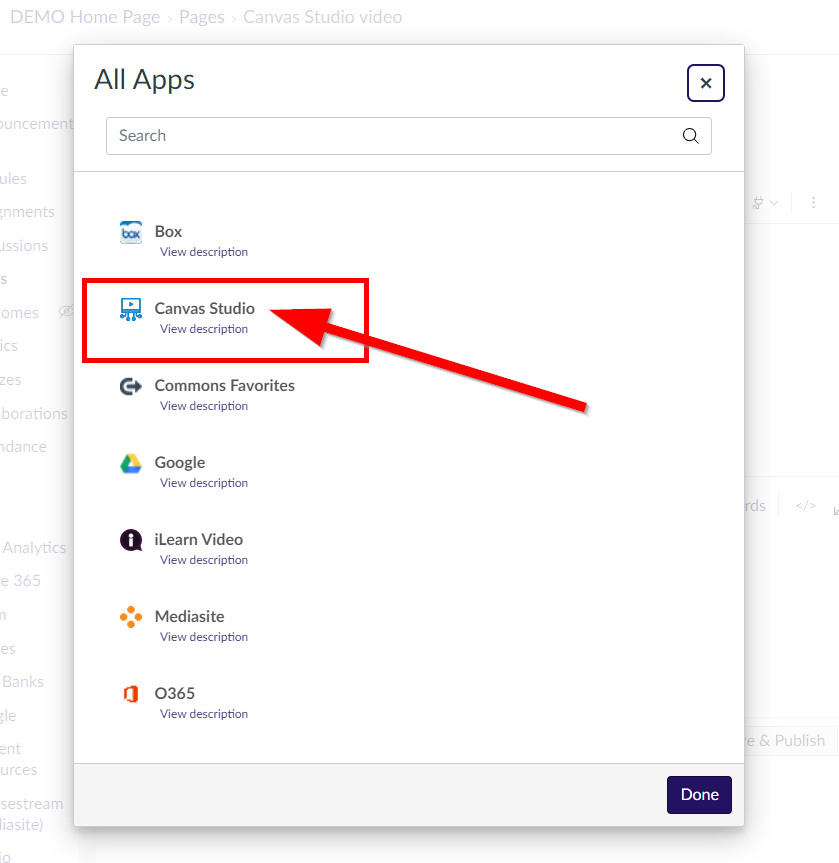The height and width of the screenshot is (863, 839).
Task: Click the iLearn Video app icon
Action: 131,540
